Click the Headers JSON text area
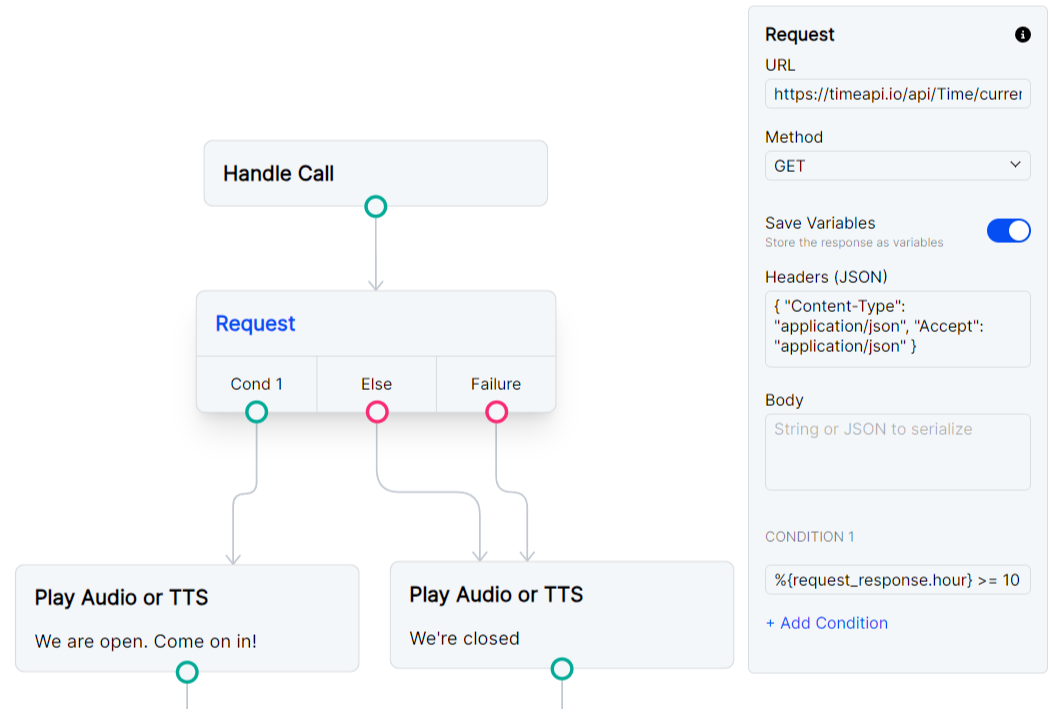Image resolution: width=1060 pixels, height=712 pixels. [897, 326]
